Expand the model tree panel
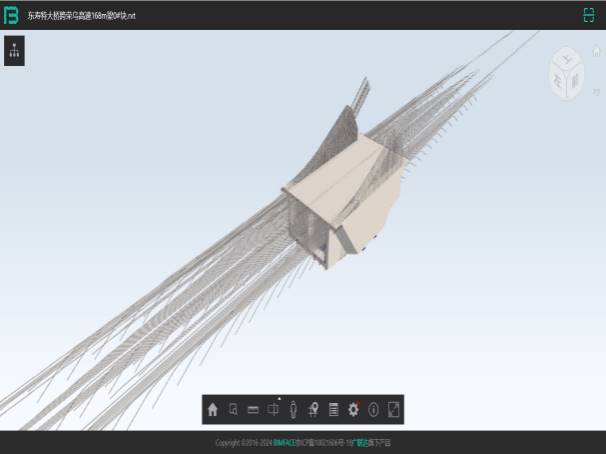The image size is (606, 454). point(14,51)
